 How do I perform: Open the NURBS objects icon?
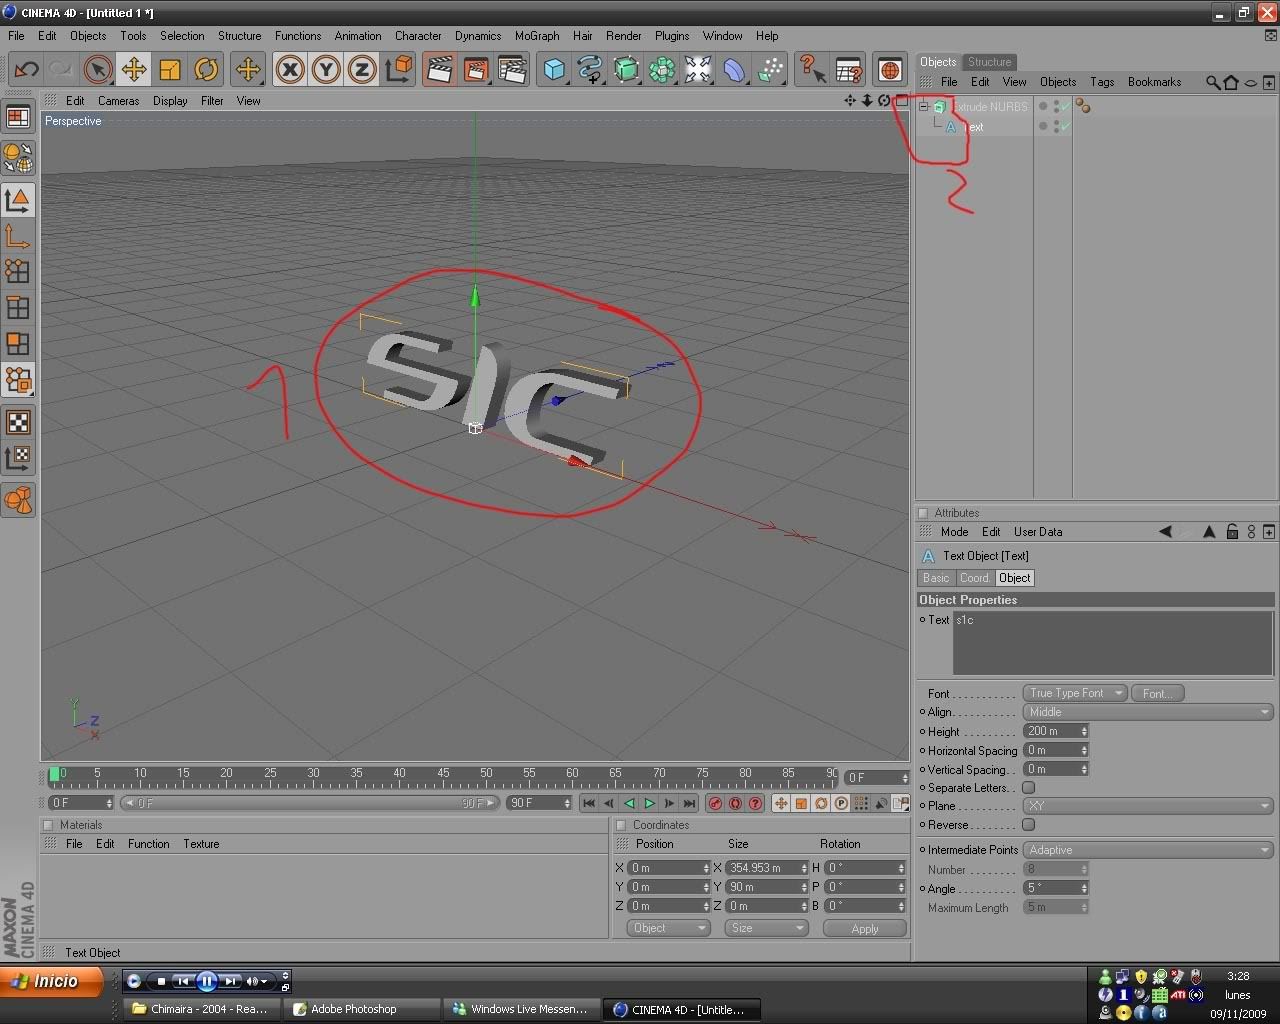626,69
